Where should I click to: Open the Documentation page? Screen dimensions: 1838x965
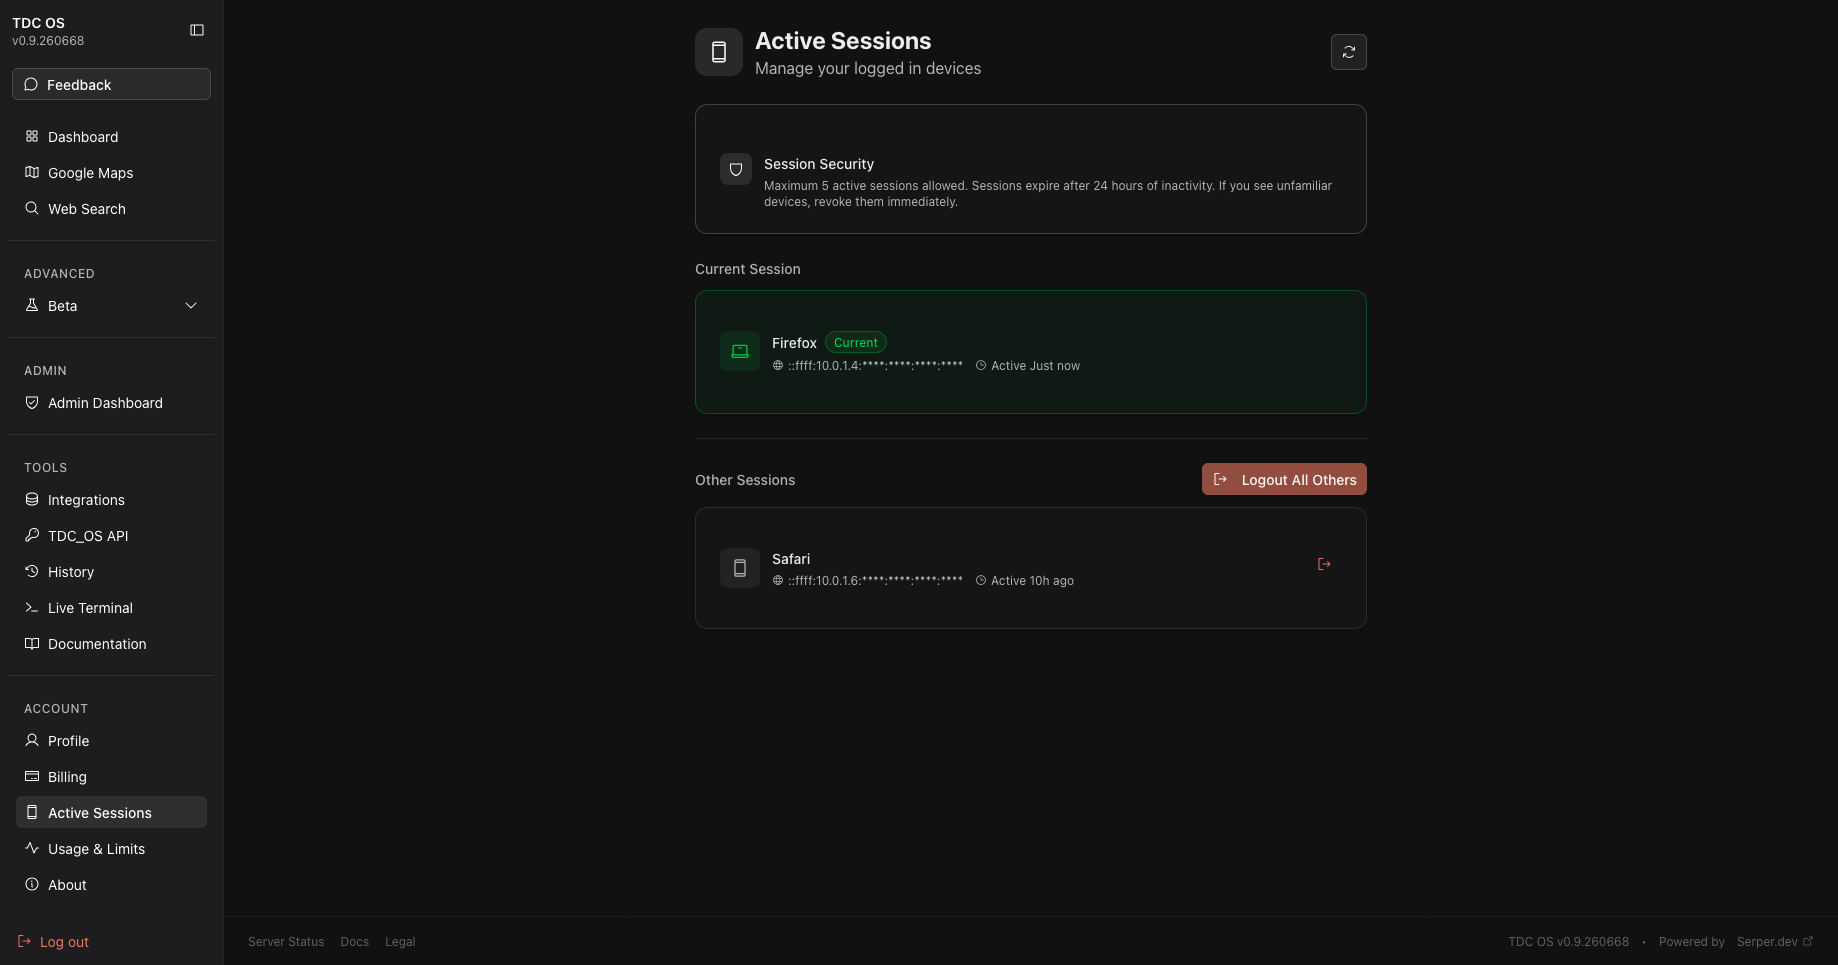pos(97,643)
